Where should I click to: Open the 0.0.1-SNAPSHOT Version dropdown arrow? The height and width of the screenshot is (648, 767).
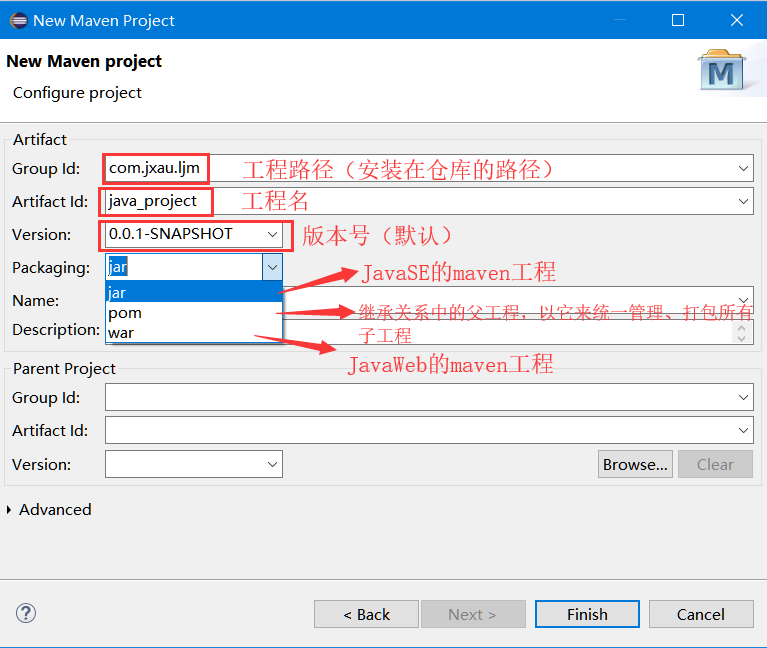click(x=272, y=235)
